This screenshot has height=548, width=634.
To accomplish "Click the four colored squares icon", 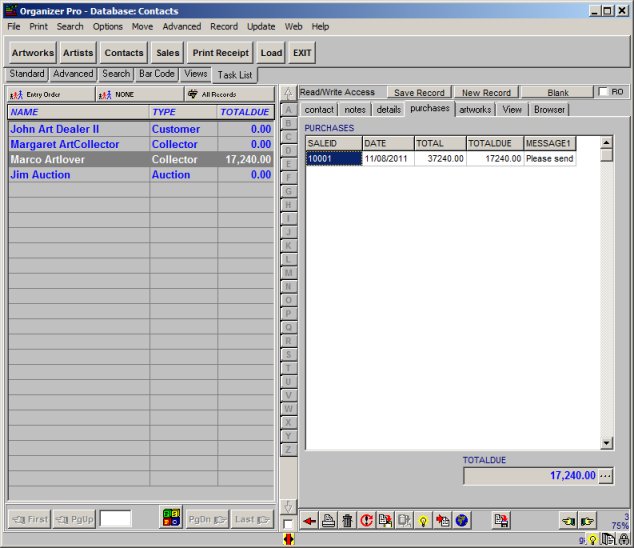I will (x=171, y=518).
